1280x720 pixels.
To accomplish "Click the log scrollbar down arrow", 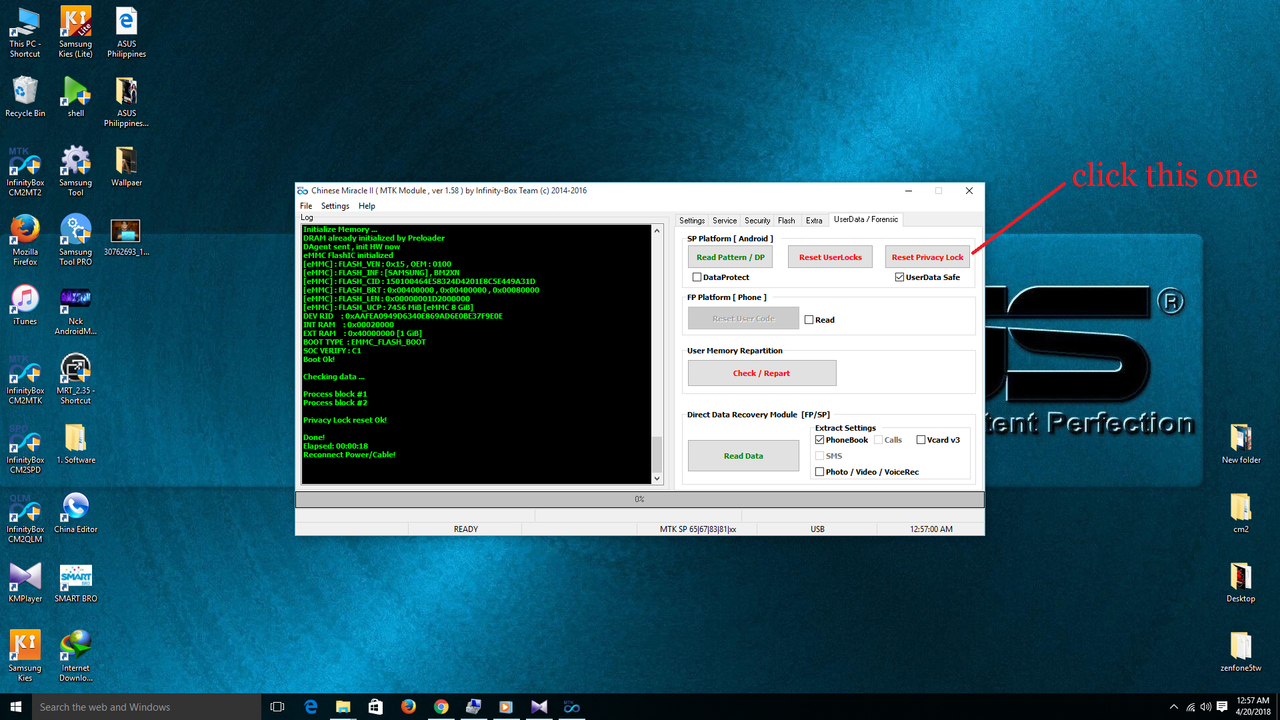I will tap(657, 479).
